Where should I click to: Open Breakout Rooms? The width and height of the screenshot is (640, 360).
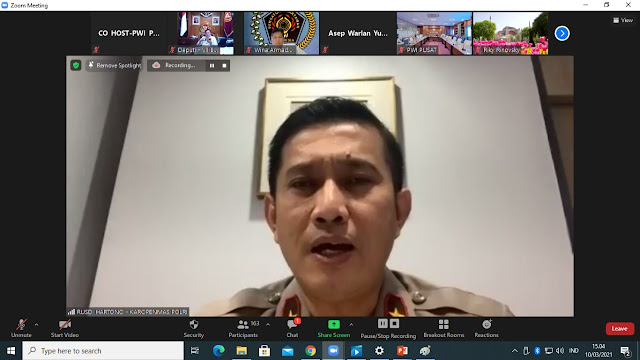[x=444, y=328]
